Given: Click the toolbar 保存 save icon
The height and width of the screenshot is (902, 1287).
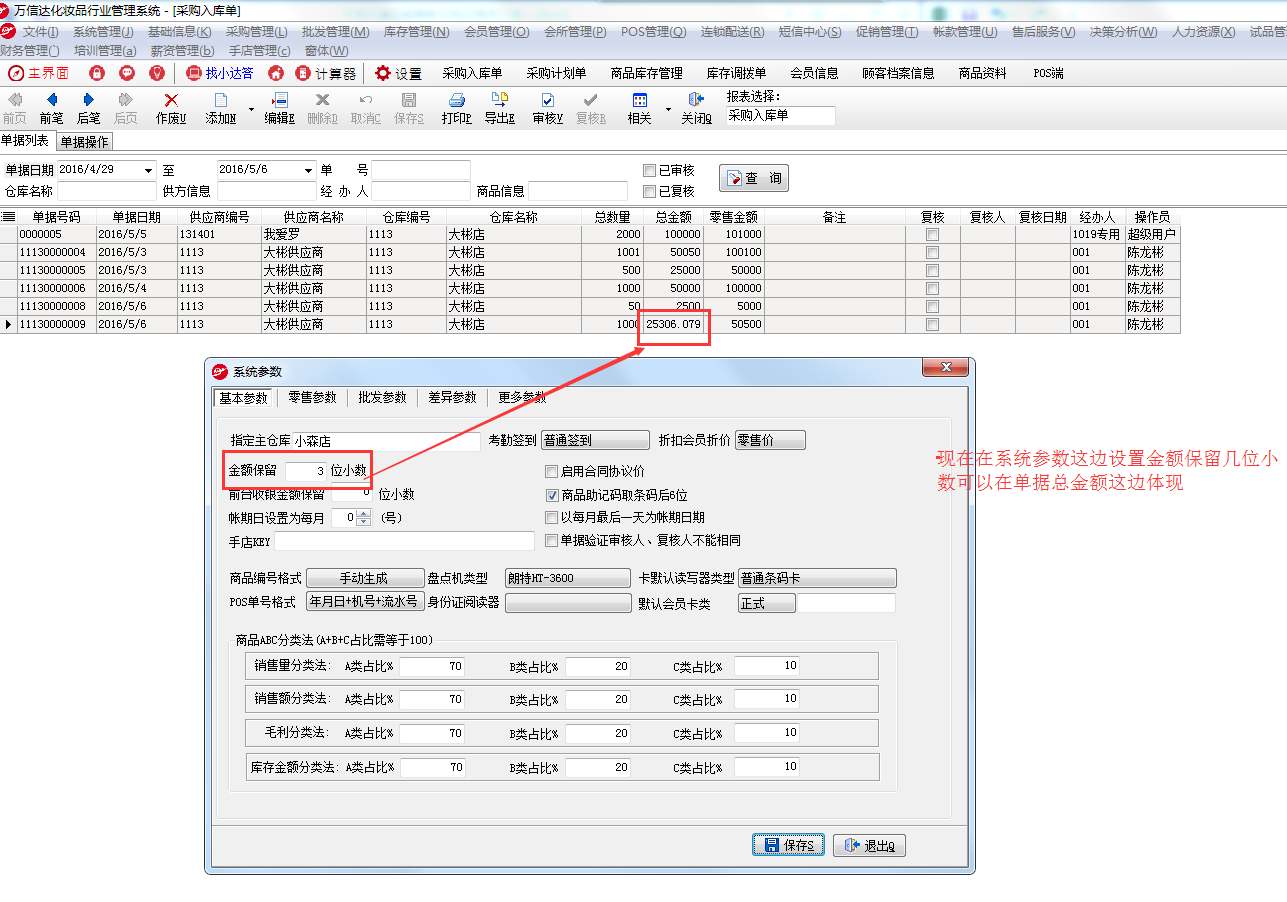Looking at the screenshot, I should (409, 108).
